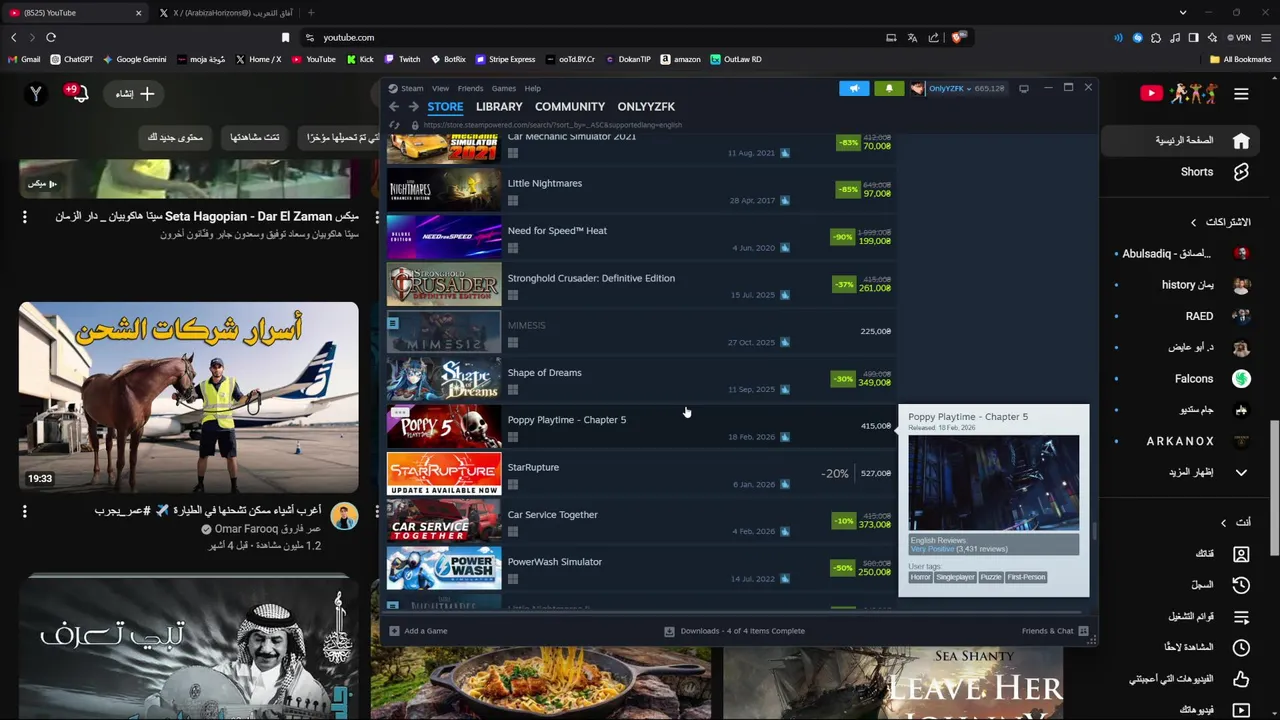Viewport: 1280px width, 720px height.
Task: Open View menu in Steam
Action: (x=440, y=89)
